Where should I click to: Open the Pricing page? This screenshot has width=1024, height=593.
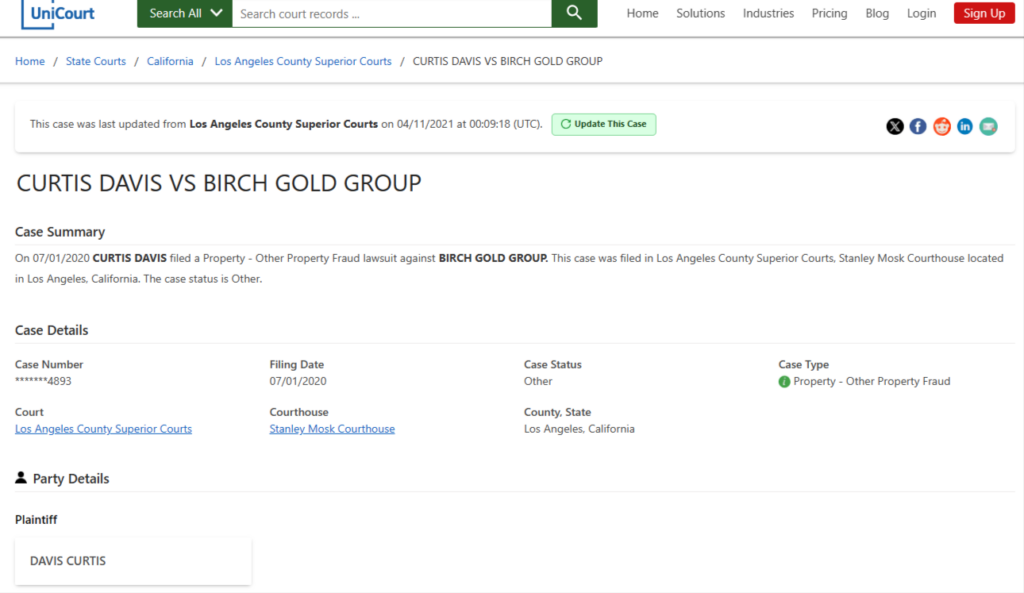pos(829,13)
